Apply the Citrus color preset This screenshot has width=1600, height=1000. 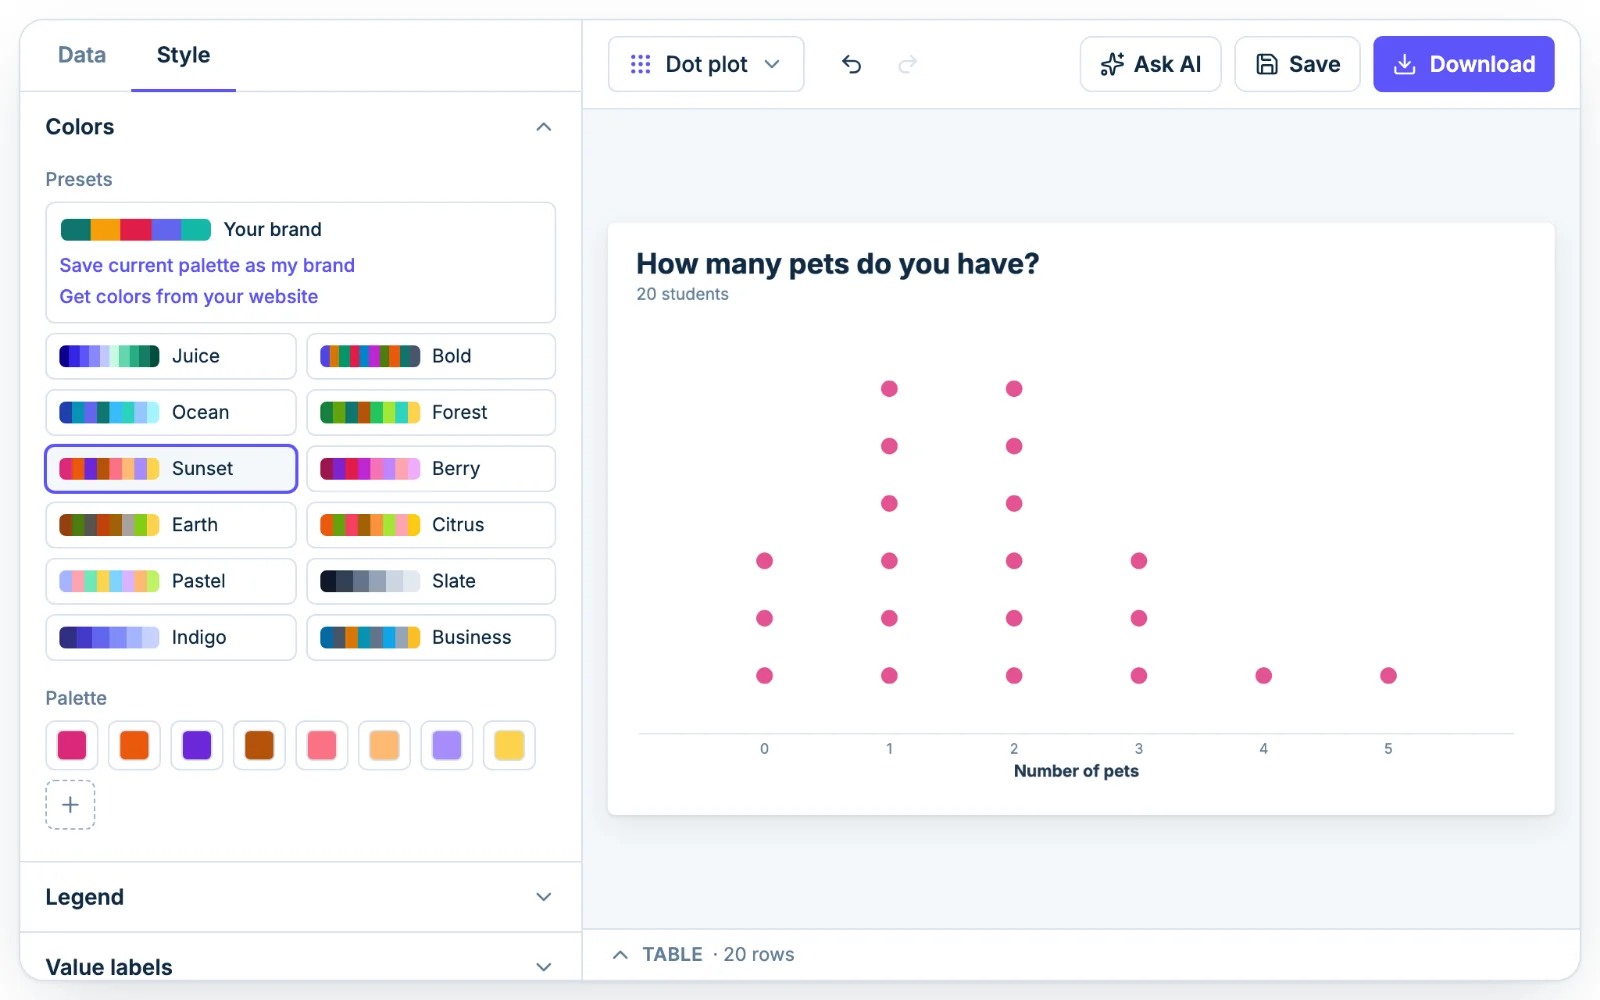431,525
